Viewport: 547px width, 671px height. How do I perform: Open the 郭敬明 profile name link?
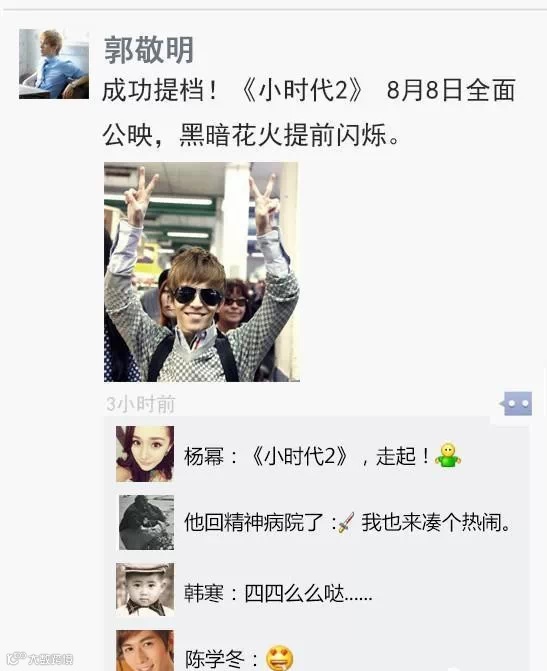coord(149,50)
